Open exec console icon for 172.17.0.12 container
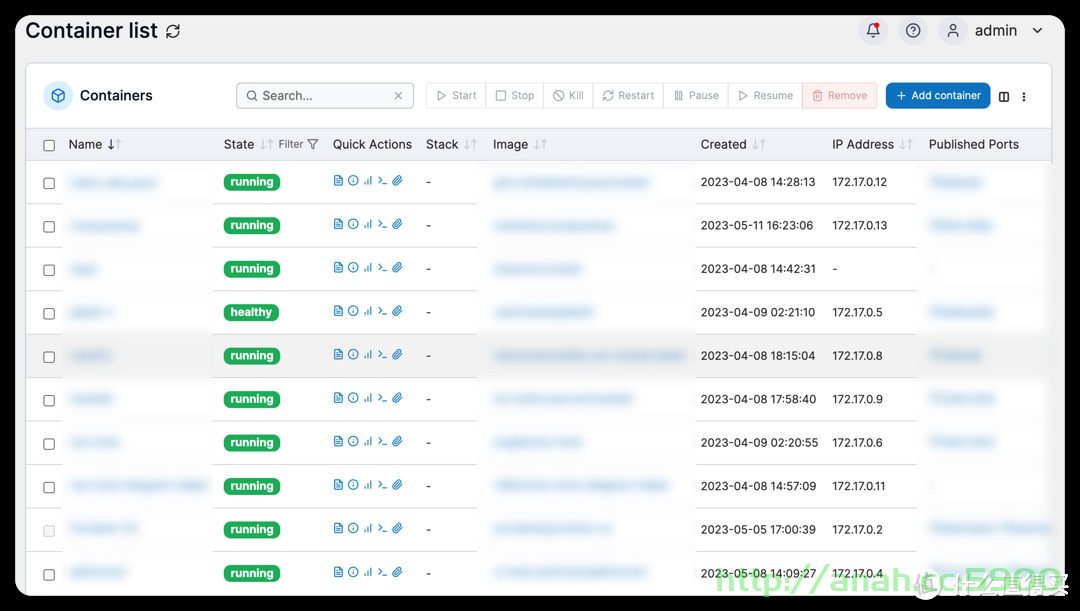Image resolution: width=1080 pixels, height=611 pixels. (x=382, y=180)
